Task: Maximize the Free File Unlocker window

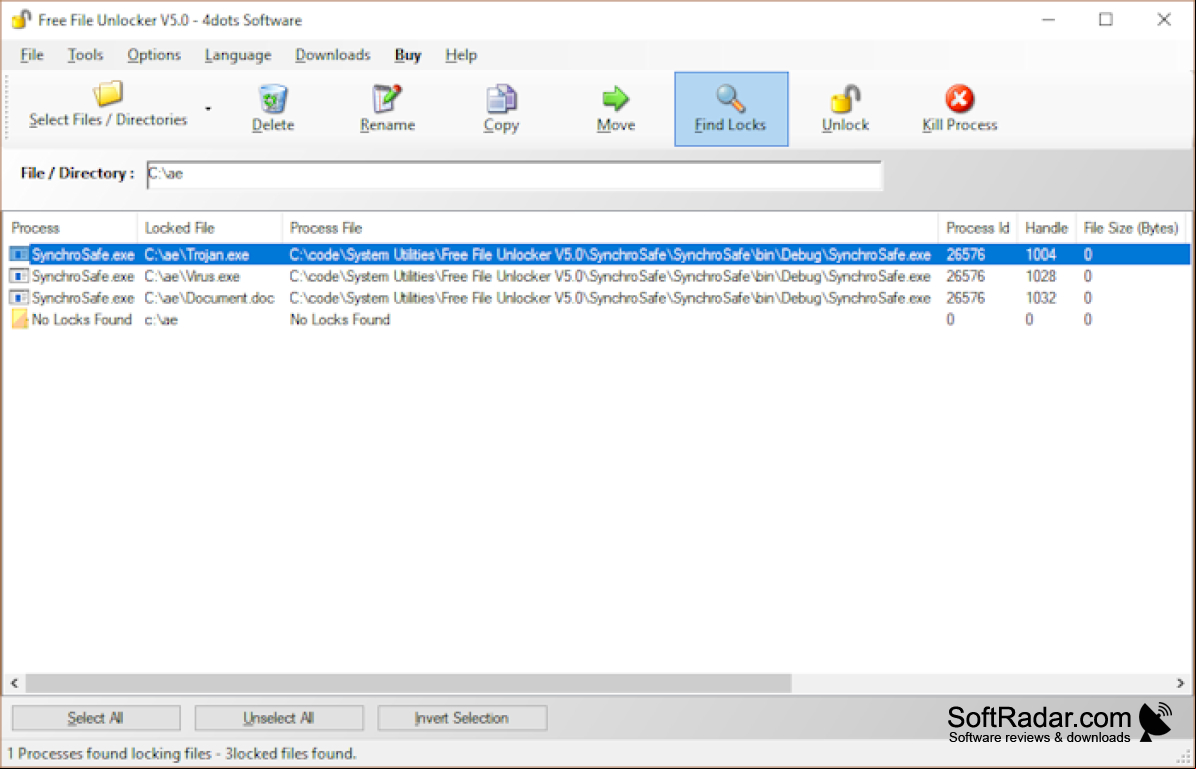Action: tap(1106, 20)
